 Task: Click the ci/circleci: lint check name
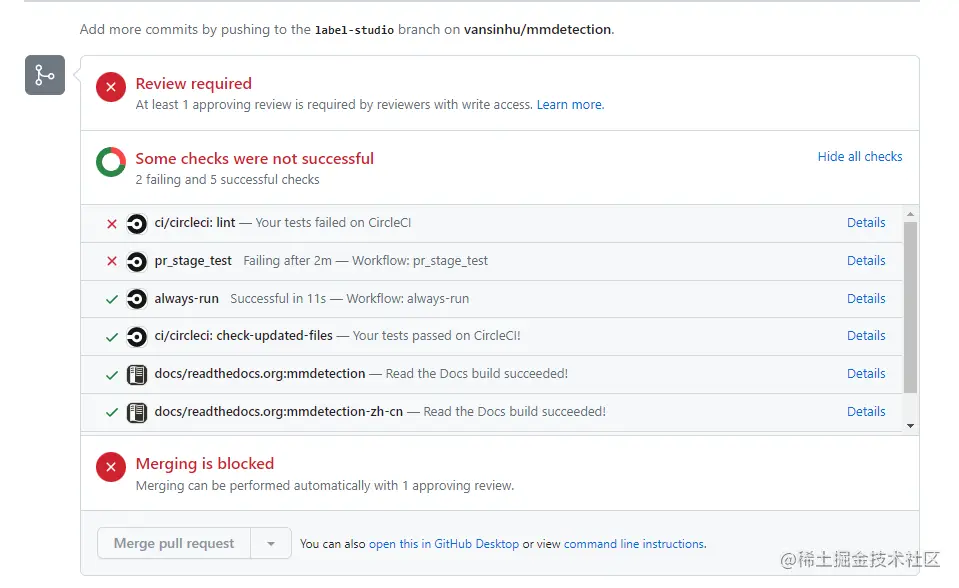194,223
